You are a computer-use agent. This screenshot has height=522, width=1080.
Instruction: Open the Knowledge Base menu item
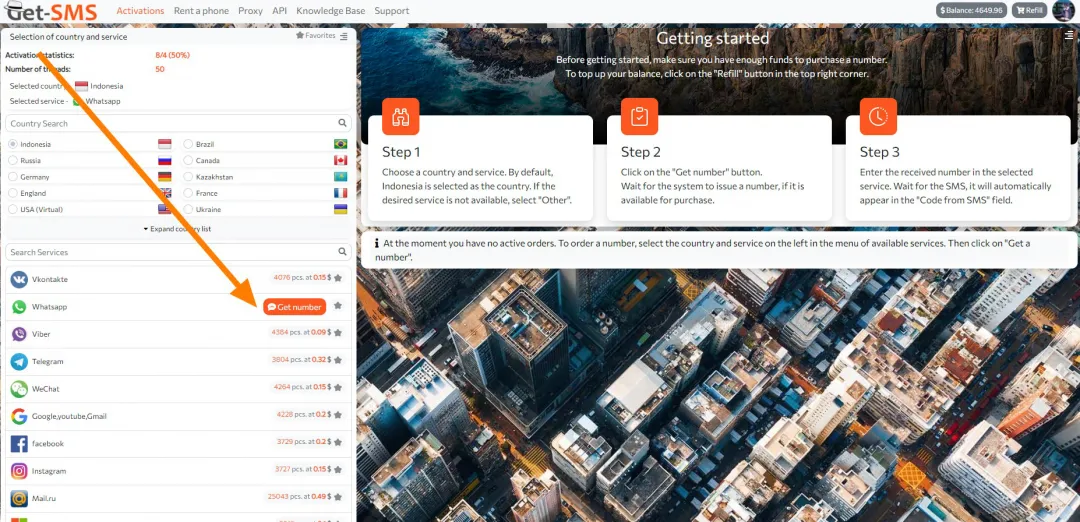point(331,11)
